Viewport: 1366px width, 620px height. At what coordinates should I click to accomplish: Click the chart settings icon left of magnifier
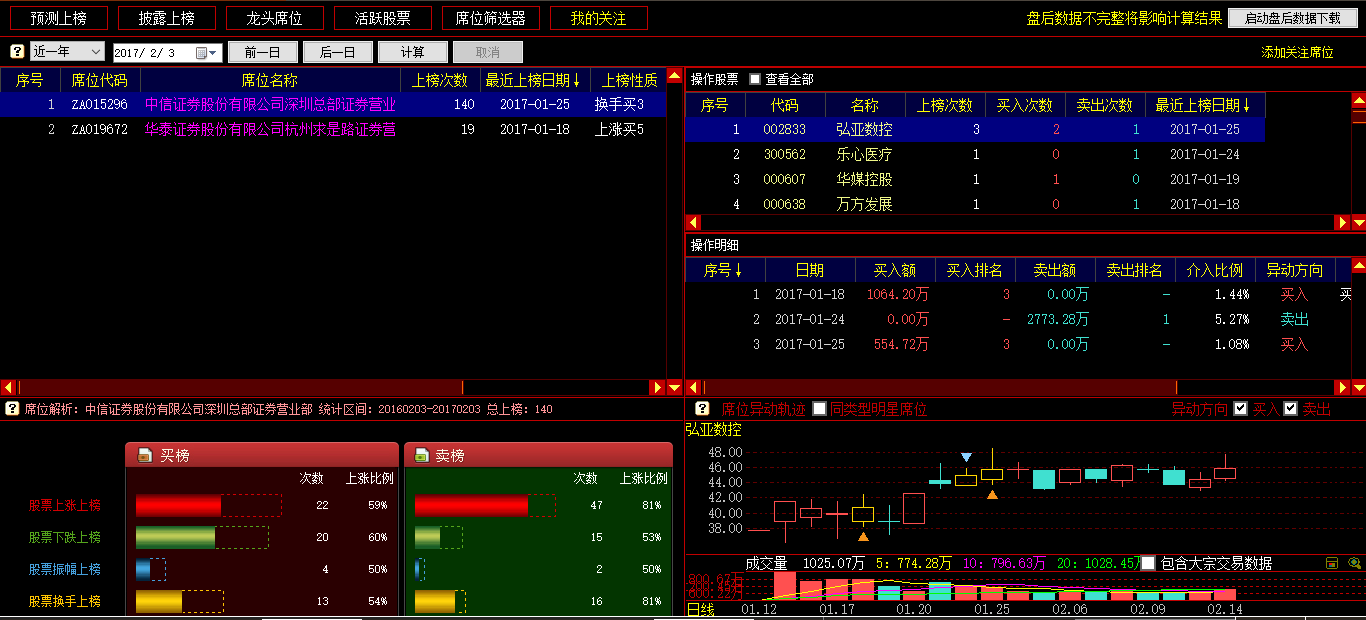(1332, 563)
